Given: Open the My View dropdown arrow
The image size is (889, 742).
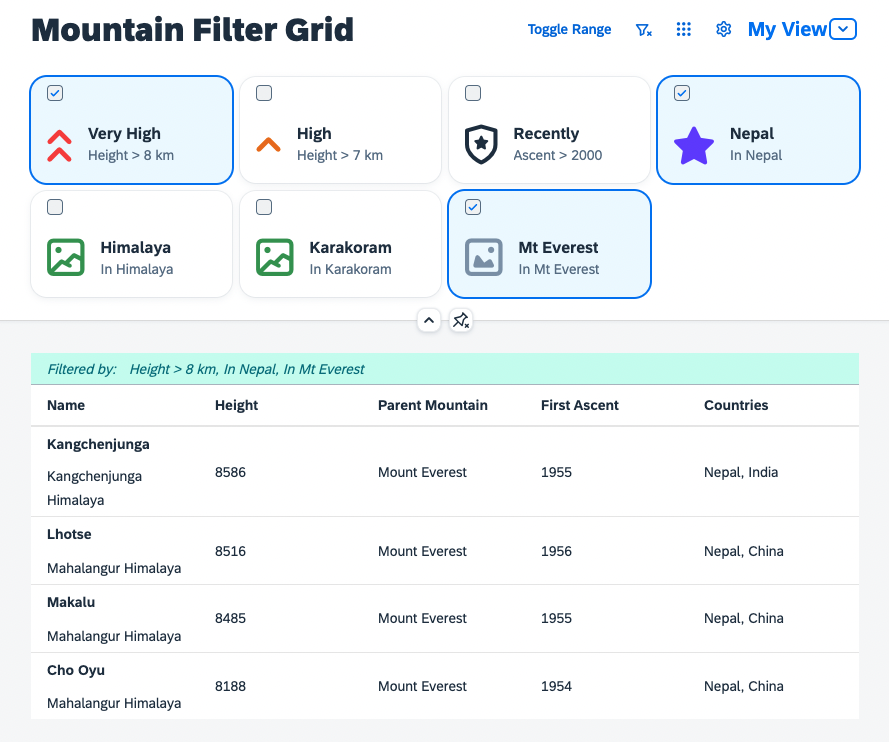Looking at the screenshot, I should point(843,29).
